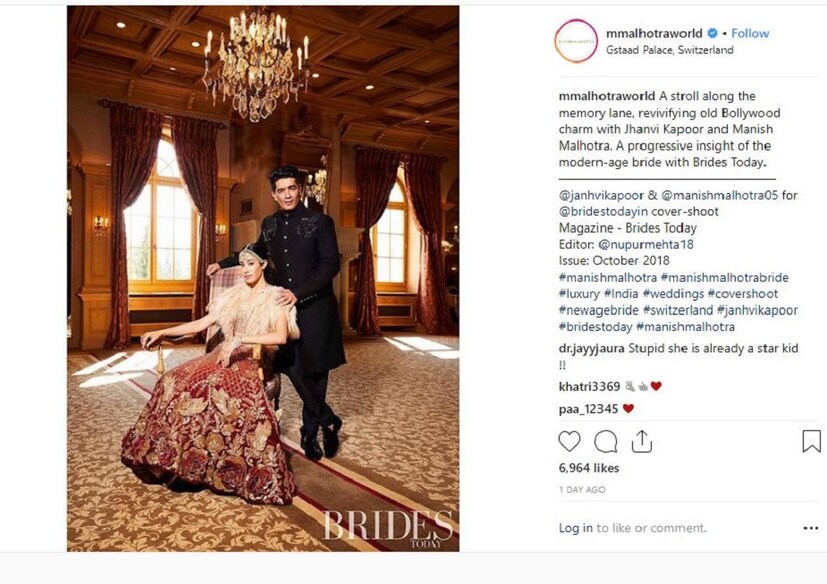Like the post with the heart icon
827x584 pixels.
pos(569,441)
